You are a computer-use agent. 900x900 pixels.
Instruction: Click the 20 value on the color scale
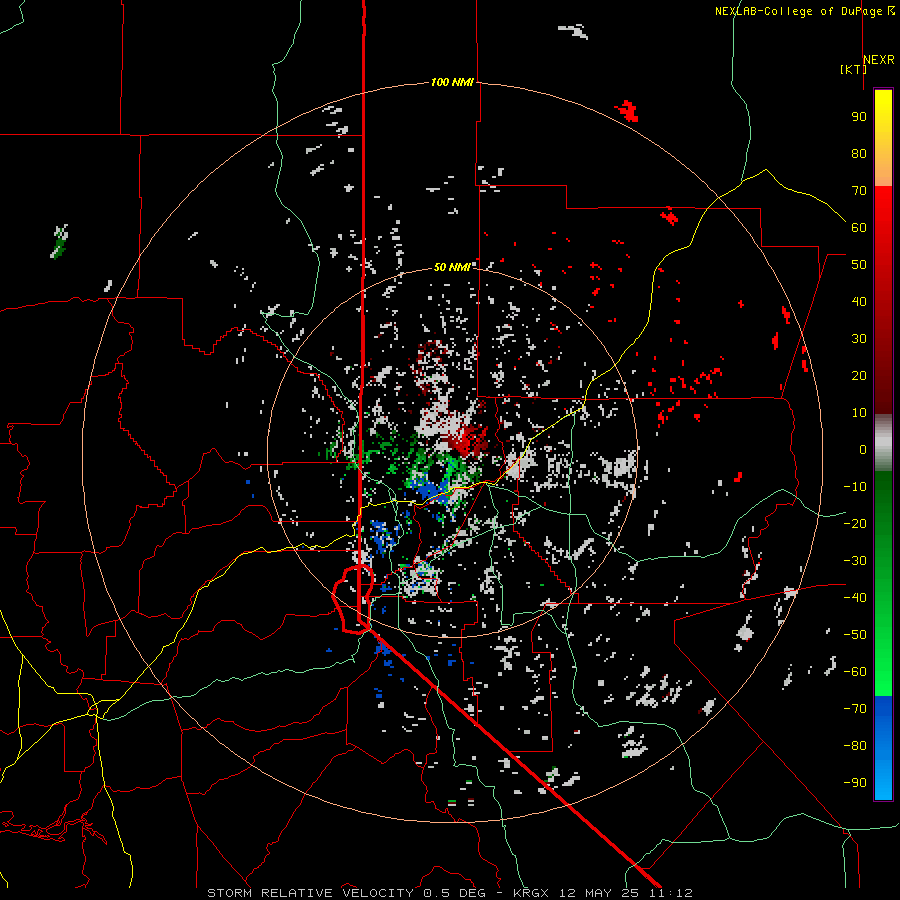pyautogui.click(x=859, y=376)
